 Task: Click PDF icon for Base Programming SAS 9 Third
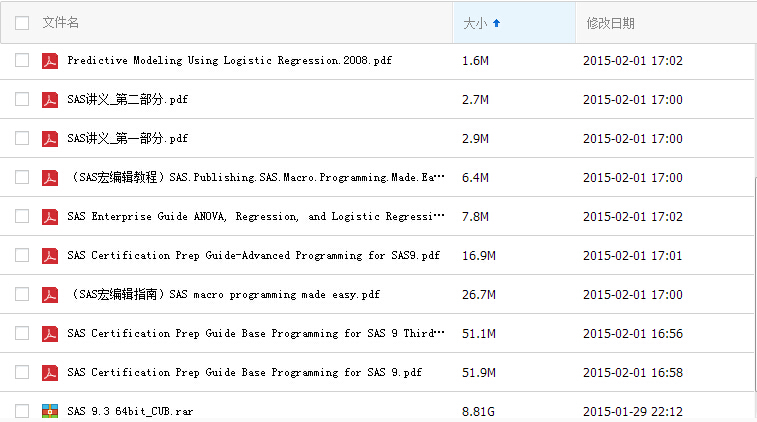tap(50, 334)
